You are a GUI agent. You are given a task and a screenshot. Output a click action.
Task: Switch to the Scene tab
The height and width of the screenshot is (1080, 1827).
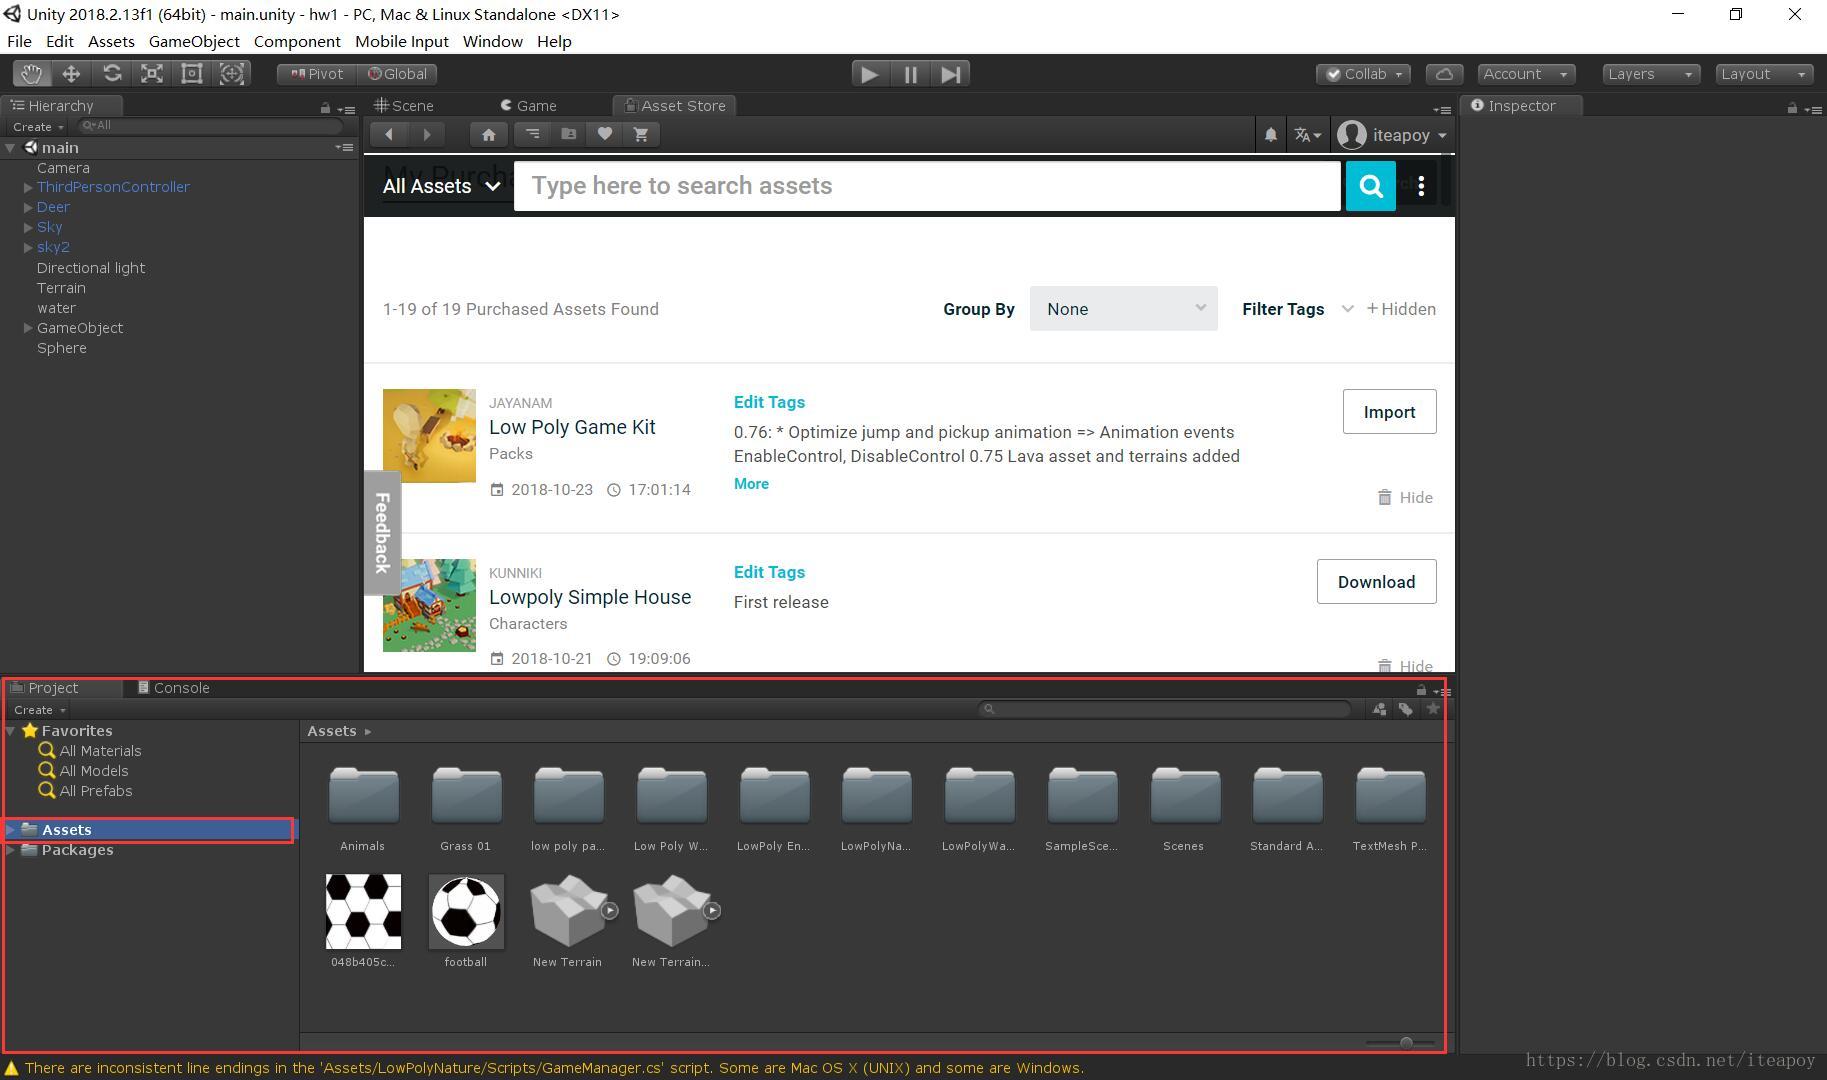tap(404, 106)
